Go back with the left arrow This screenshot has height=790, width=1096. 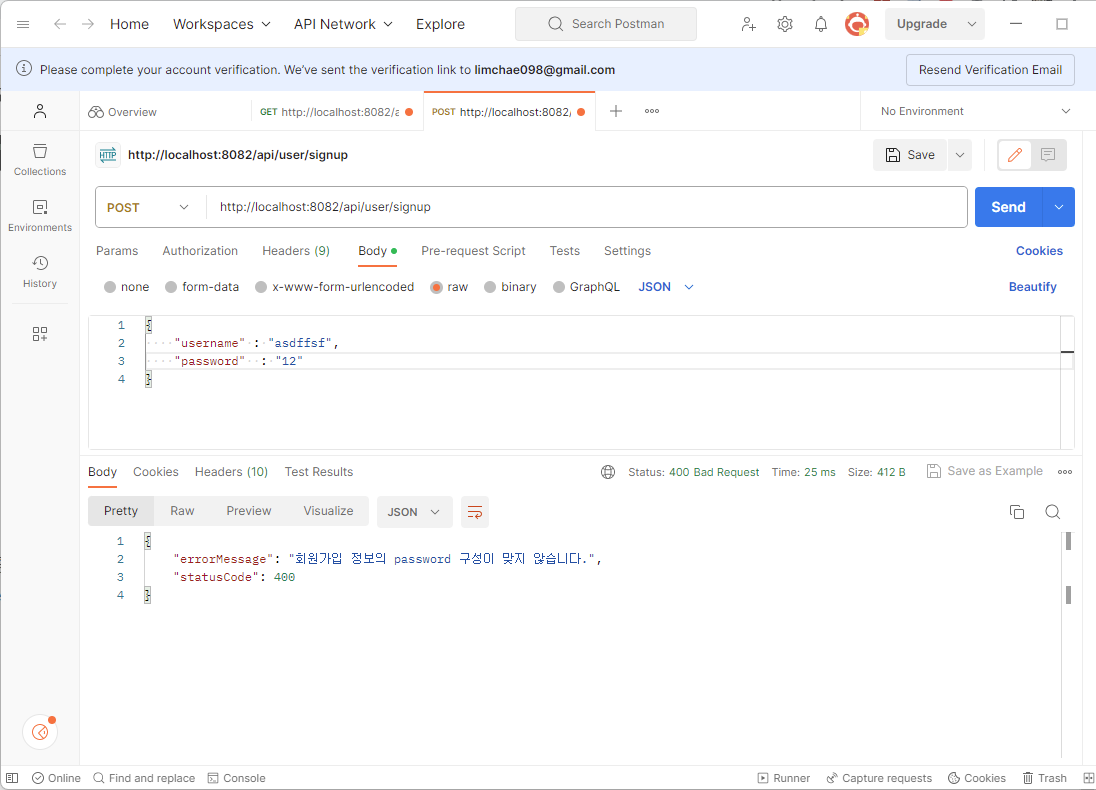60,24
